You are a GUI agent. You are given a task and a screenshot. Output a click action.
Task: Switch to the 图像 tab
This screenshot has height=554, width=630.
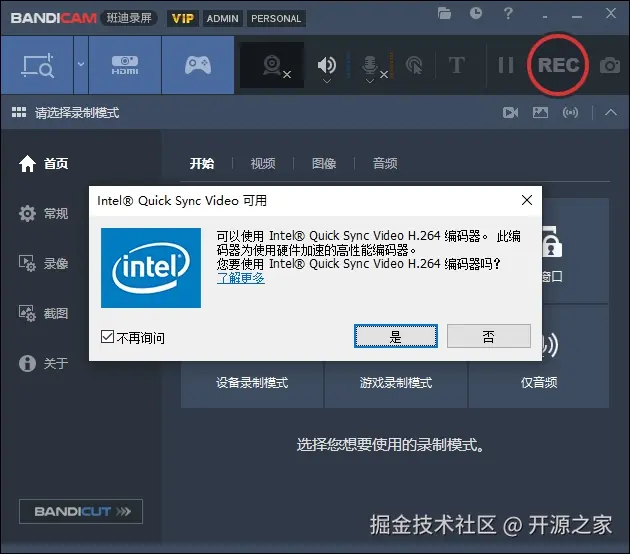click(x=324, y=164)
